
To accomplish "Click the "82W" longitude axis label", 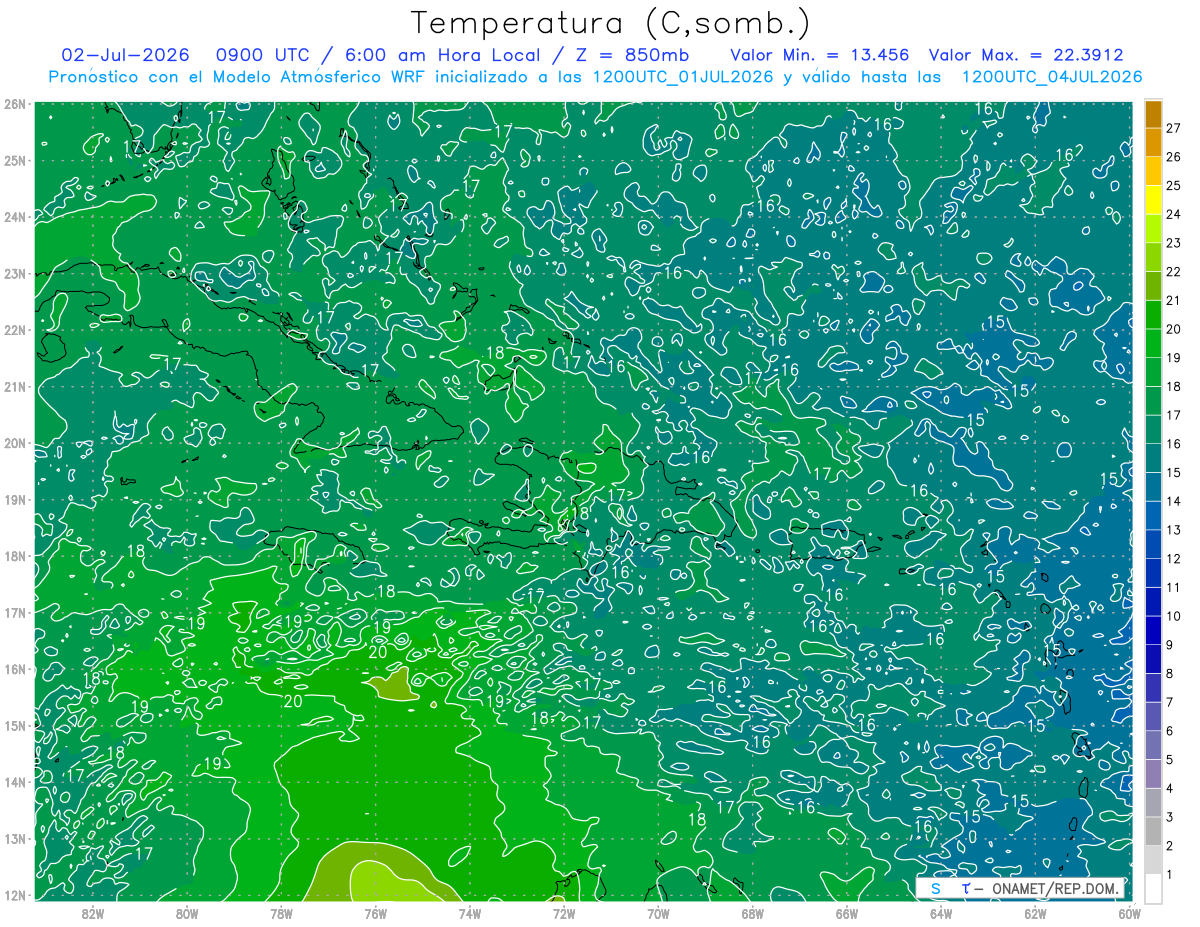I will tap(92, 913).
